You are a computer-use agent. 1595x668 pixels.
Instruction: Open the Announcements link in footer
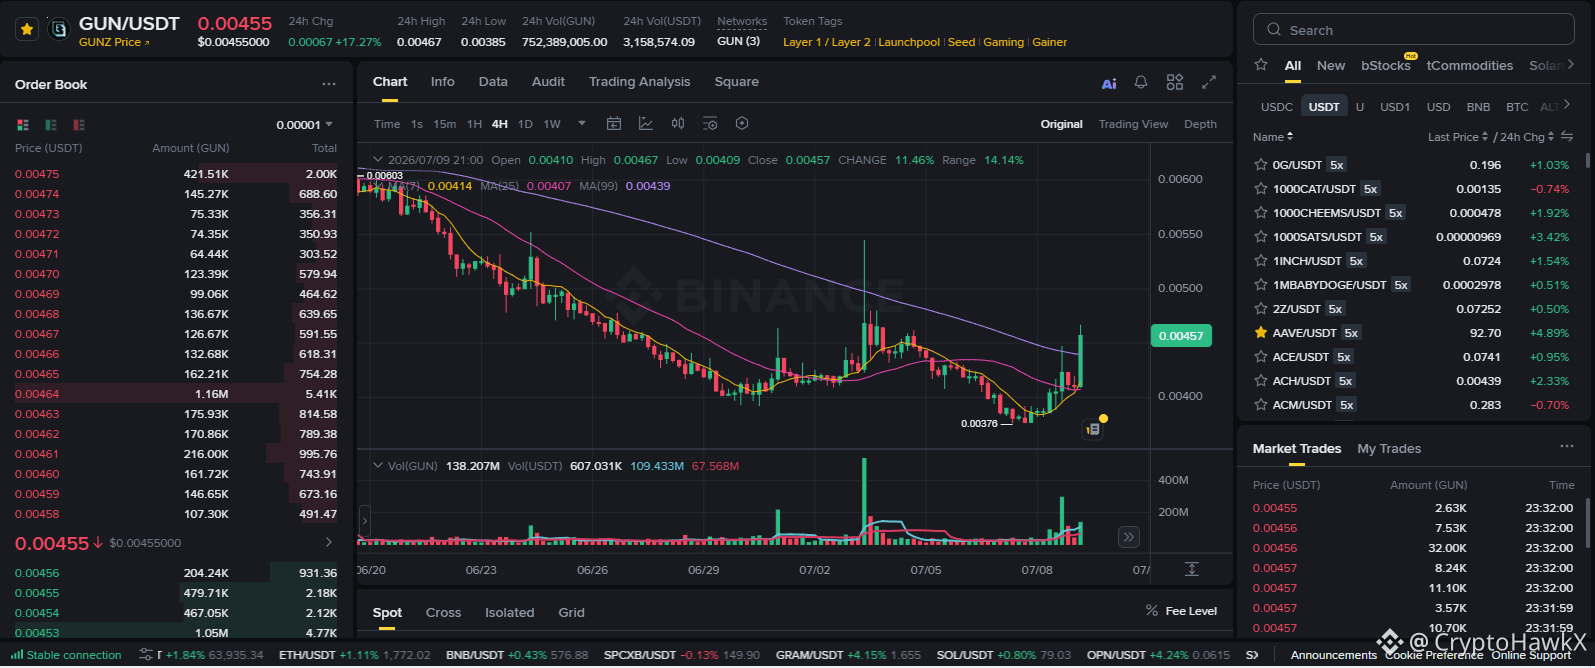(x=1333, y=656)
